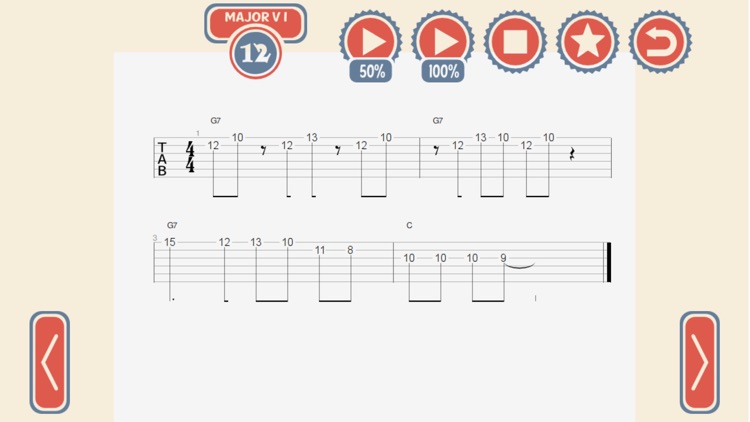This screenshot has width=750, height=422.
Task: Click the first G7 chord symbol
Action: click(216, 121)
